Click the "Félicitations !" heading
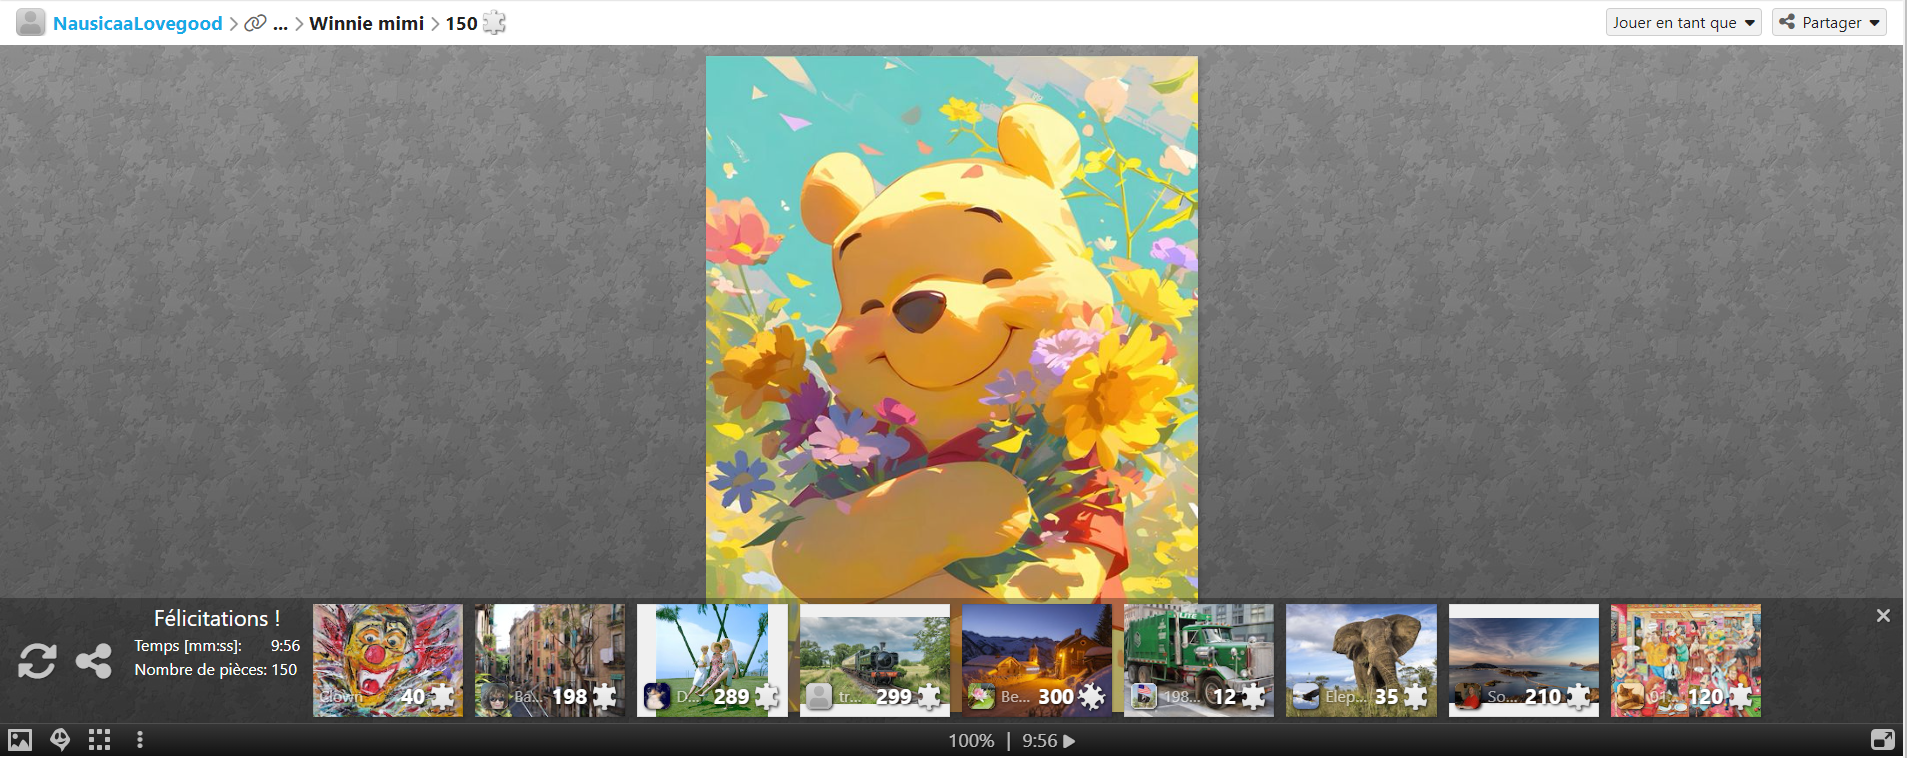The image size is (1907, 758). 217,618
